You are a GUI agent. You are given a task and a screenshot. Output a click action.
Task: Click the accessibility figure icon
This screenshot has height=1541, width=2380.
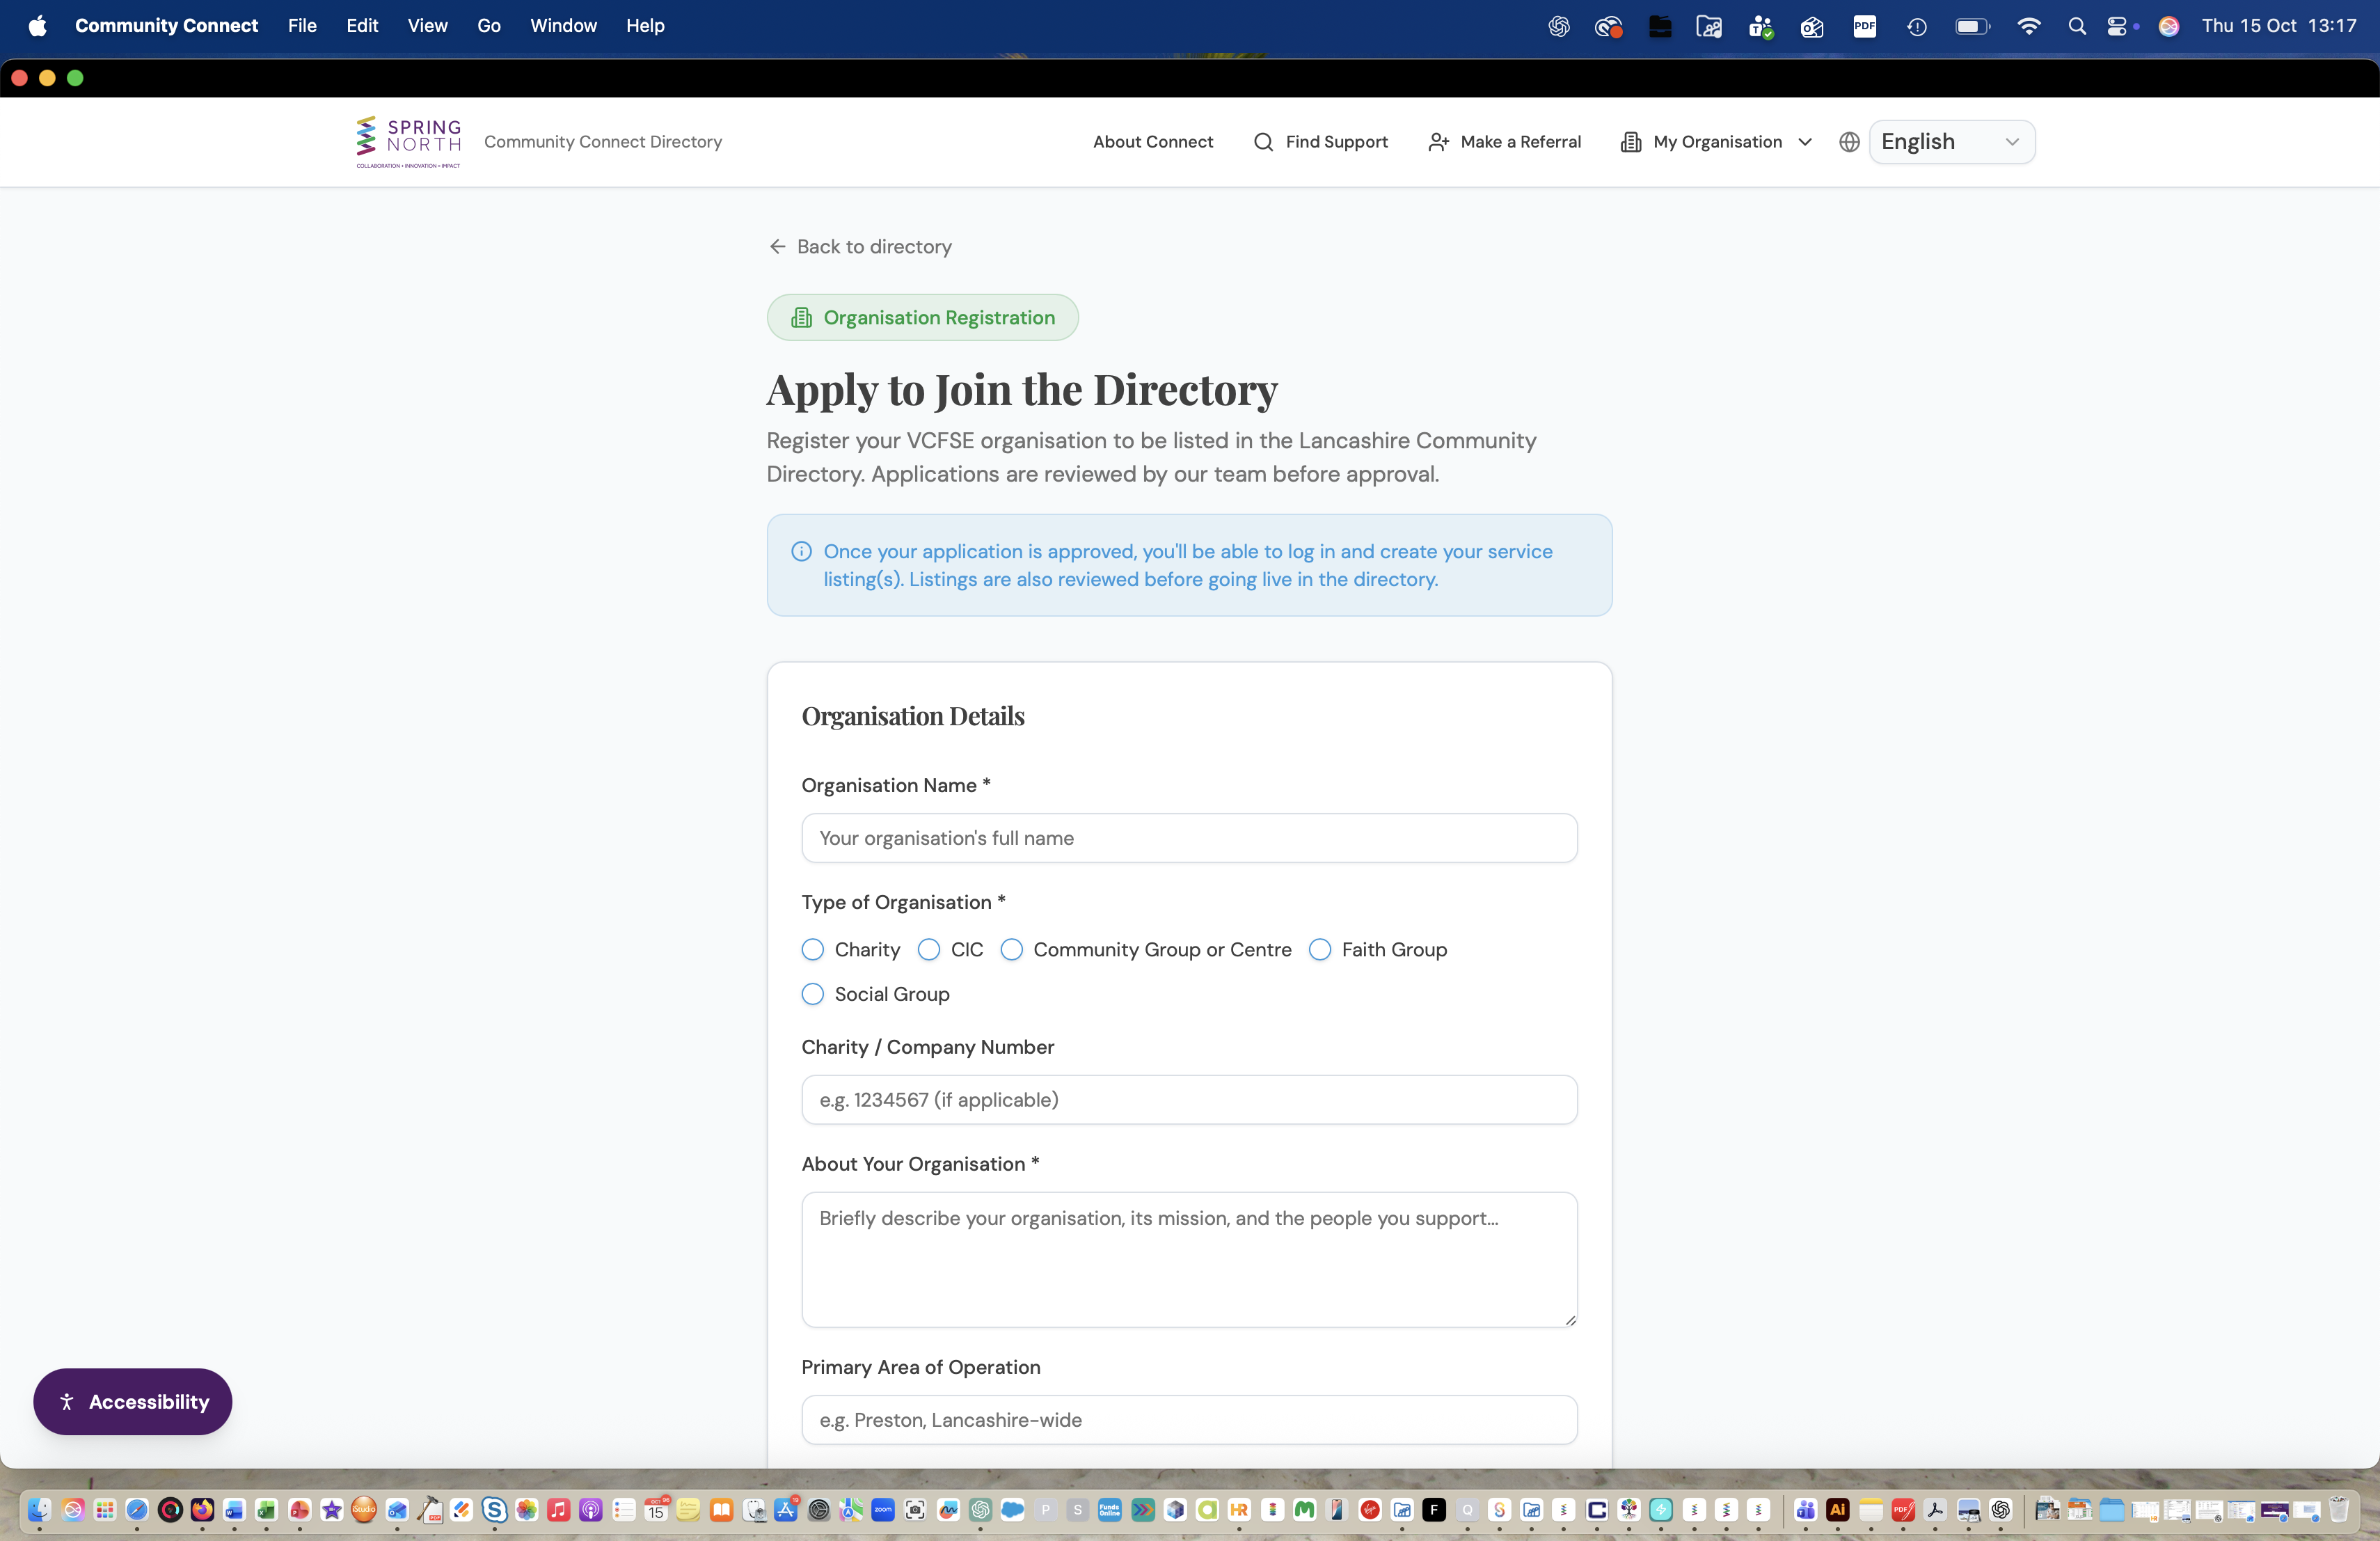point(67,1402)
